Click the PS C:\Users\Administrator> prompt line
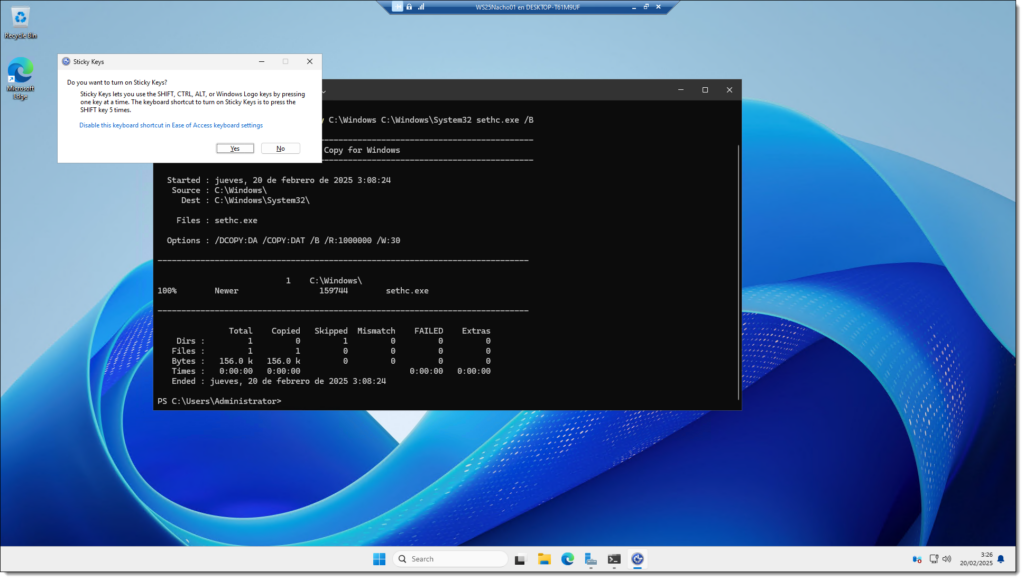Screen dimensions: 1024x580 [219, 402]
